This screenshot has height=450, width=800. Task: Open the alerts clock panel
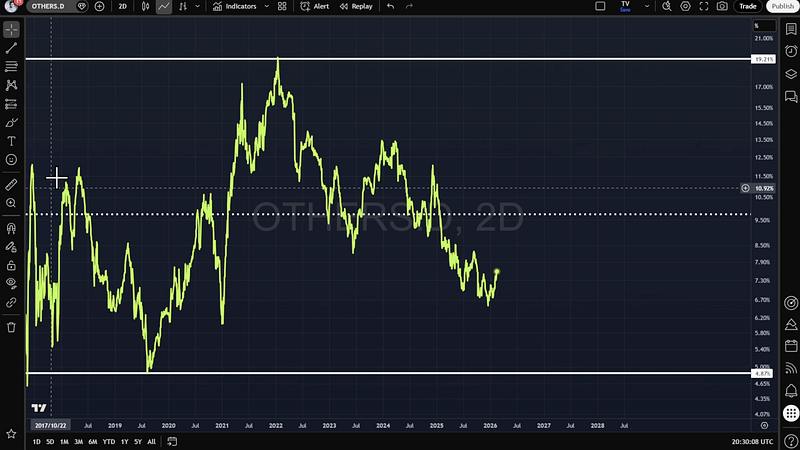pyautogui.click(x=791, y=51)
